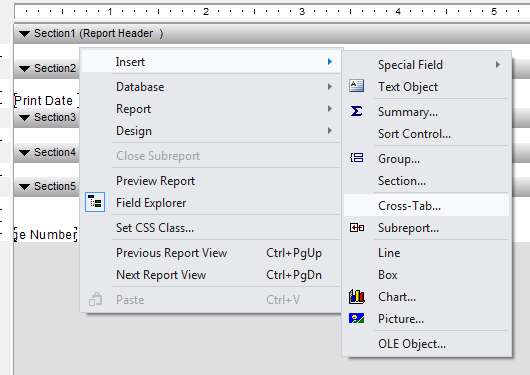Click the grayed Paste clipboard icon
The height and width of the screenshot is (375, 530).
pos(96,299)
